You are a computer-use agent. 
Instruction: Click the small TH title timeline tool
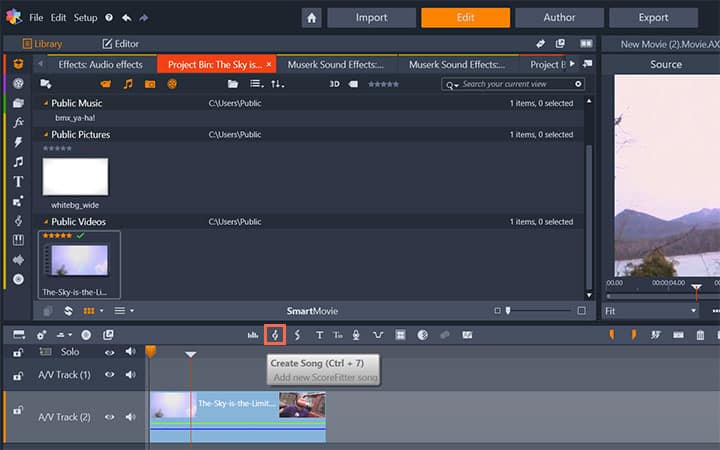click(x=338, y=335)
